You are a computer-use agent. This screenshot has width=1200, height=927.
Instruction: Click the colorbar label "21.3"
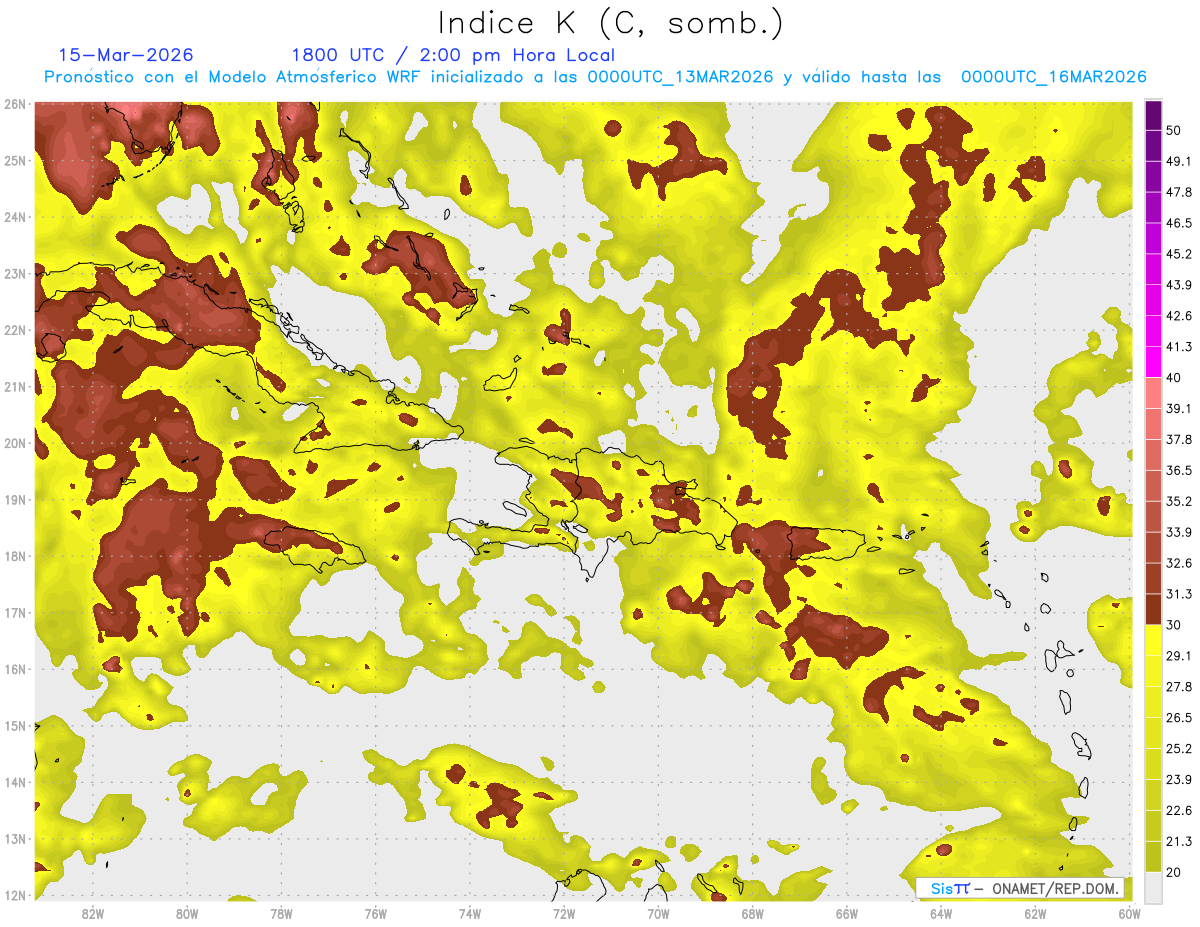(1179, 842)
